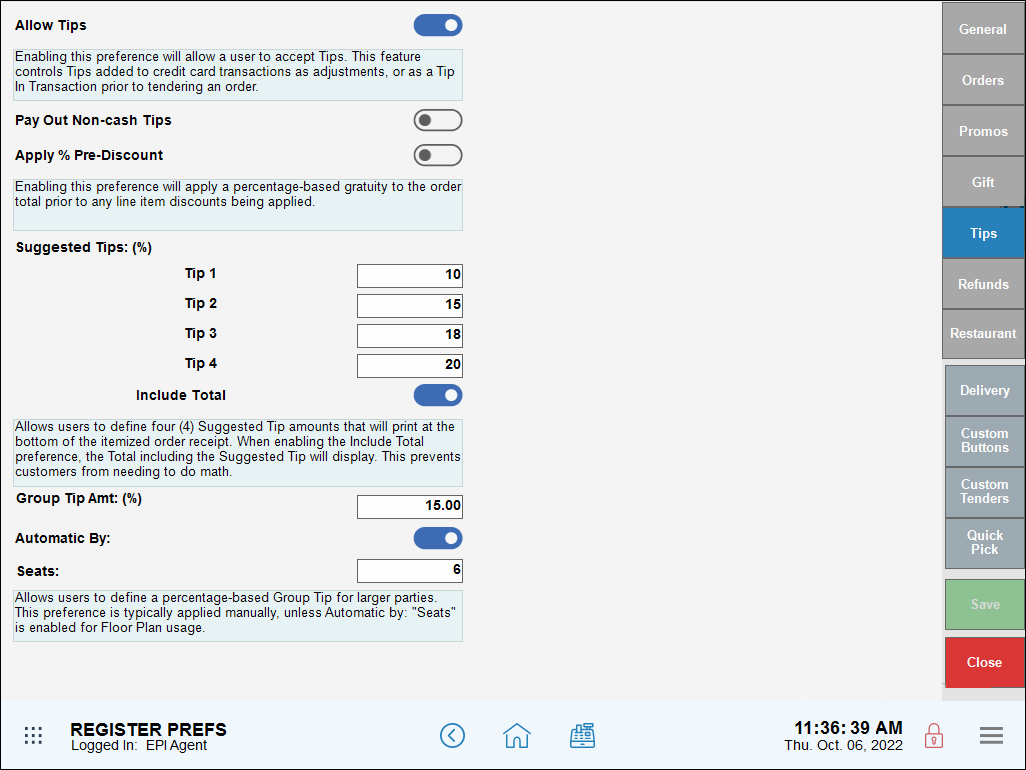Turn off Automatic By switch
Image resolution: width=1026 pixels, height=770 pixels.
pos(438,538)
